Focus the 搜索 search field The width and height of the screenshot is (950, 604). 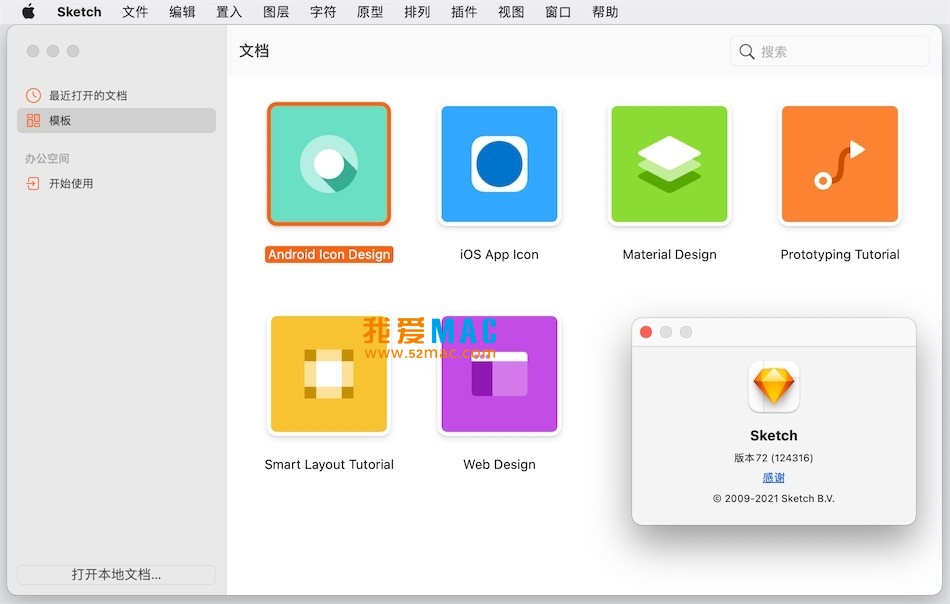click(x=829, y=51)
